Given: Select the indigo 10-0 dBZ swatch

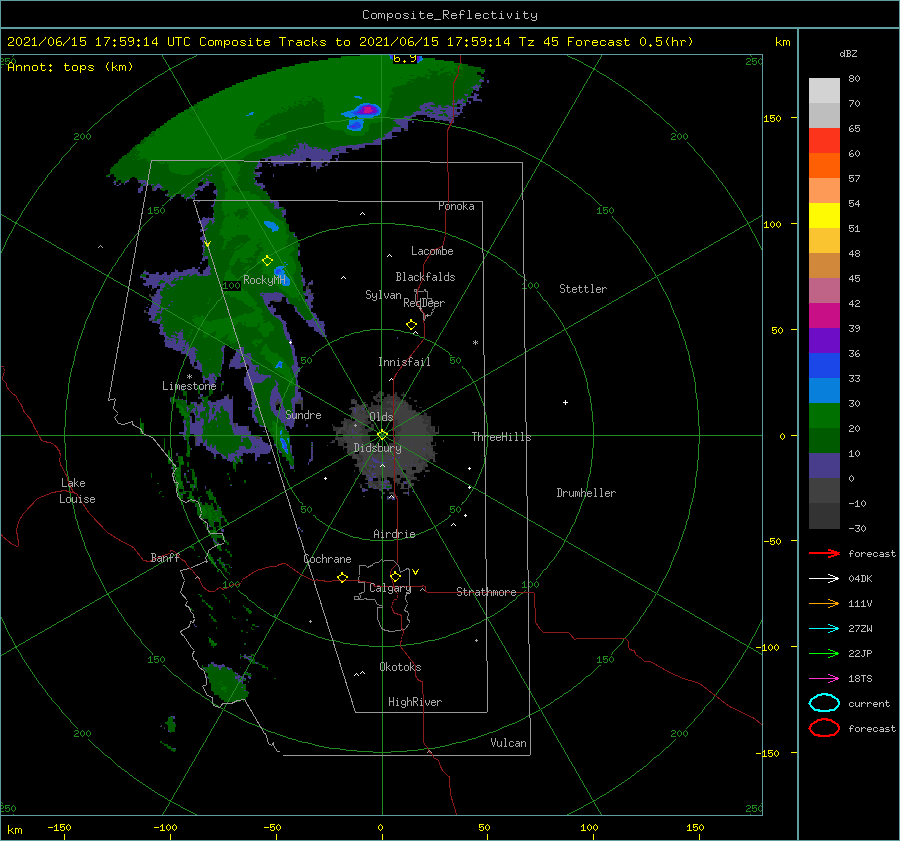Looking at the screenshot, I should (x=824, y=466).
